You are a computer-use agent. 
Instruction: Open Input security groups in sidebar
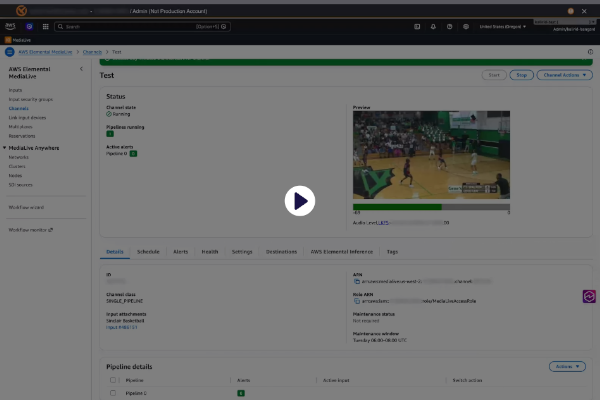coord(31,99)
